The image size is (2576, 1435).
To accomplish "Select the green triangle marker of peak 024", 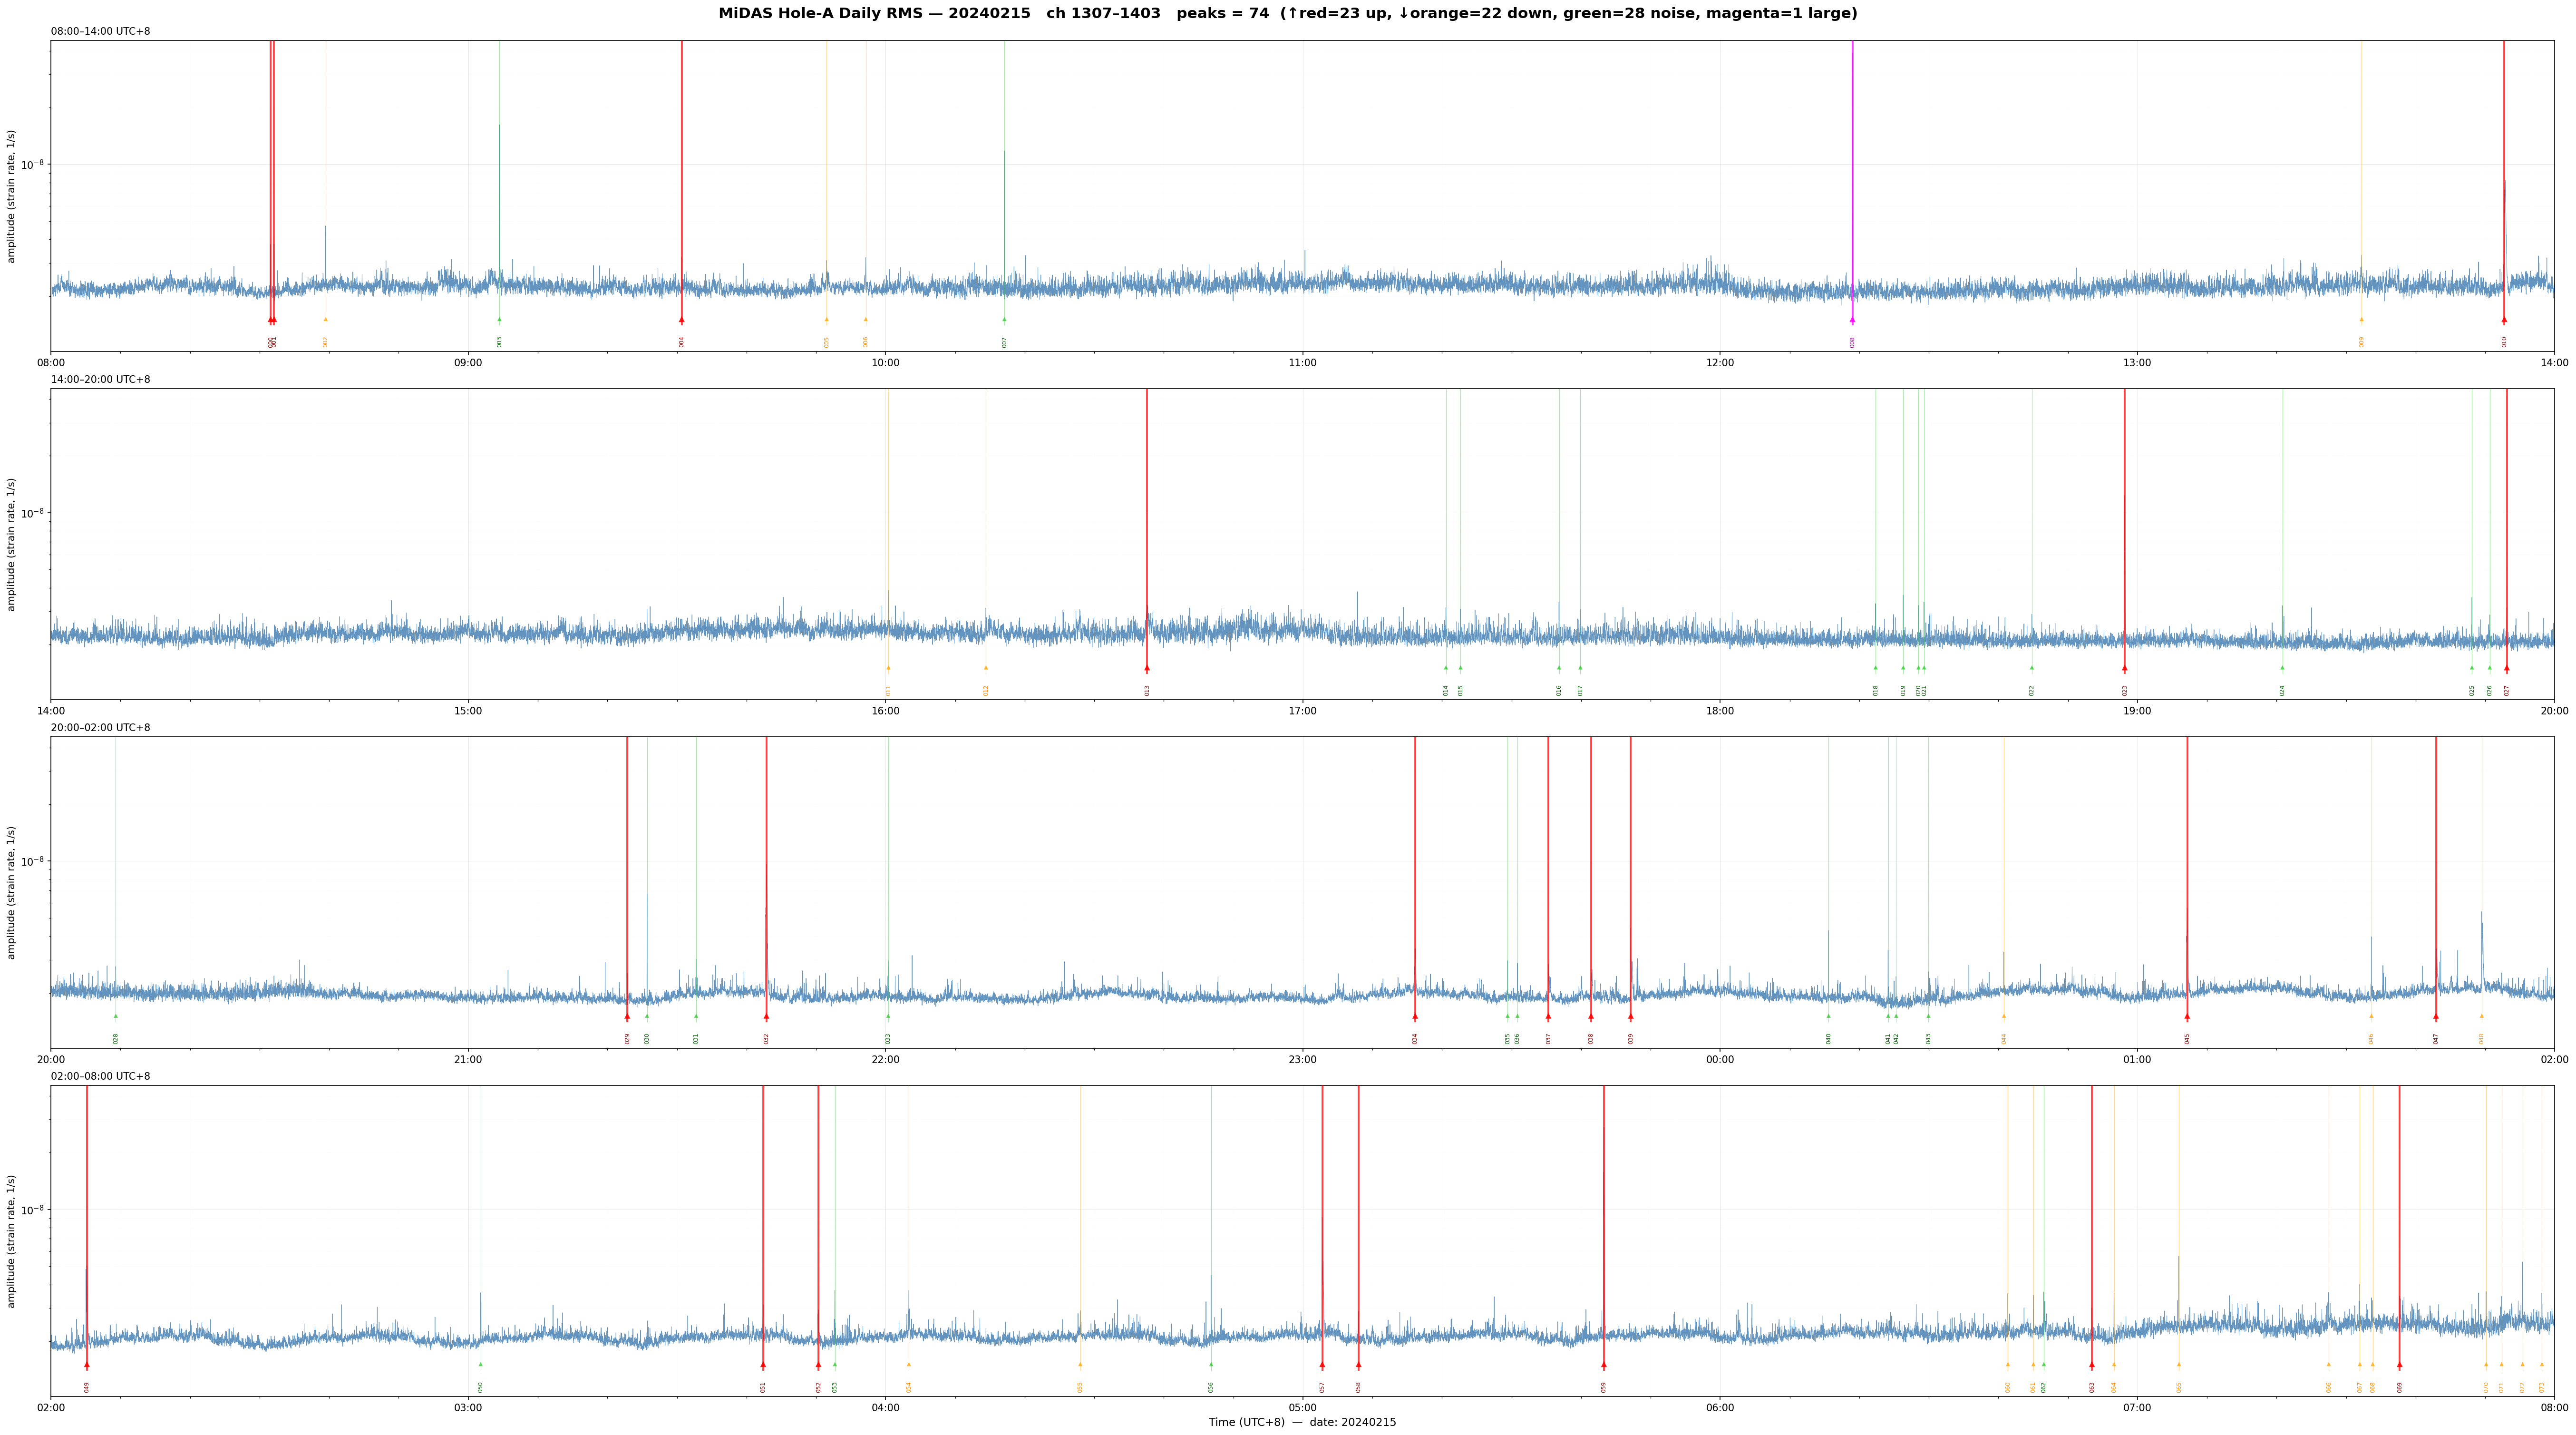I will point(2282,668).
